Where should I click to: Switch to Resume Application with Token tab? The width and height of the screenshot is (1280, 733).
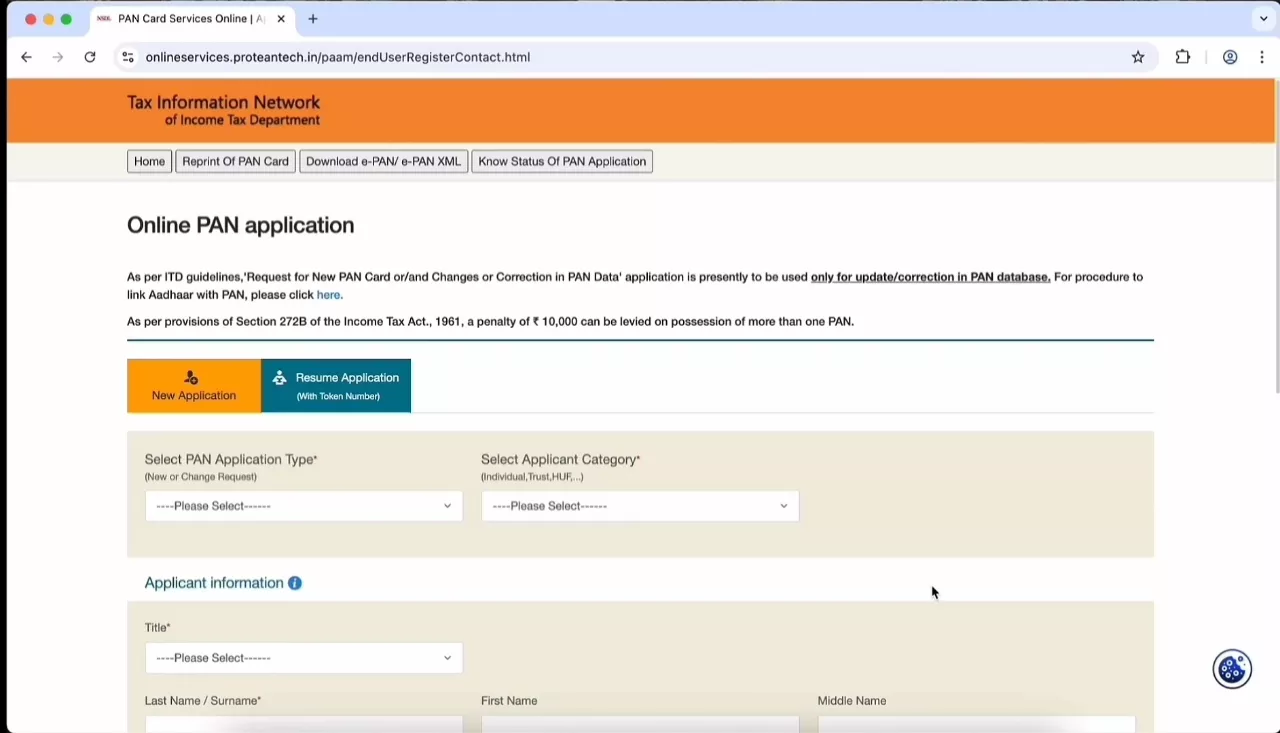click(336, 386)
